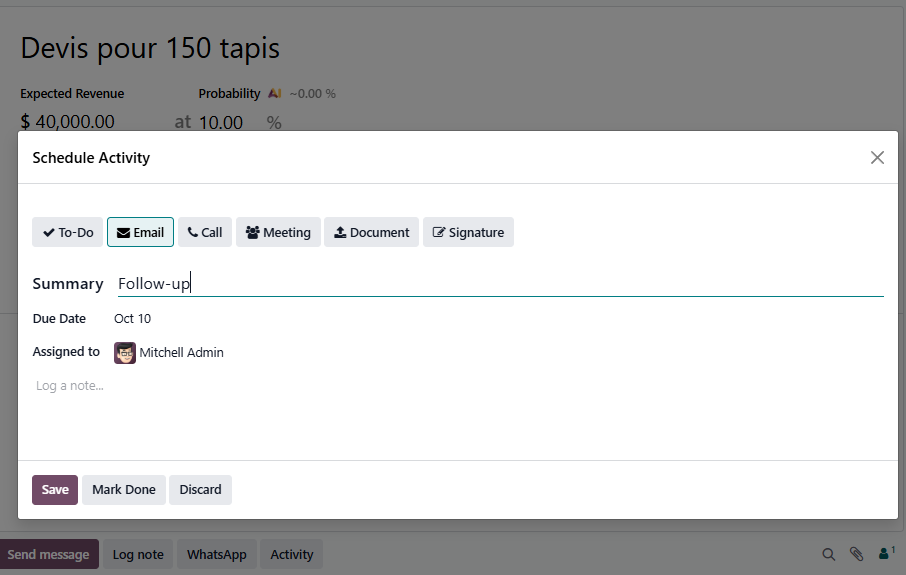Select the Signature activity type
The width and height of the screenshot is (906, 575).
point(468,232)
